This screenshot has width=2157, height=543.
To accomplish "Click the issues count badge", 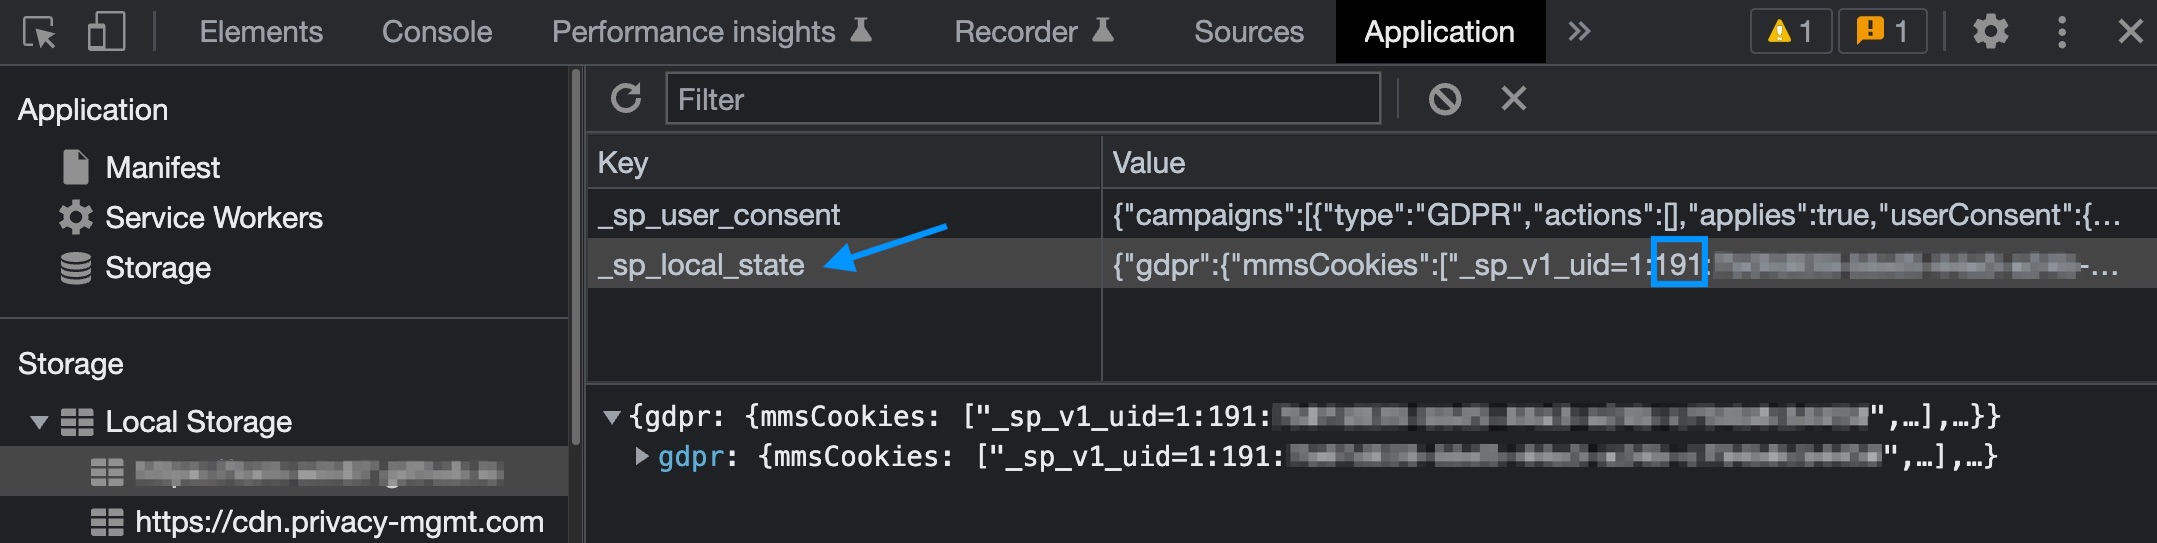I will point(1882,32).
